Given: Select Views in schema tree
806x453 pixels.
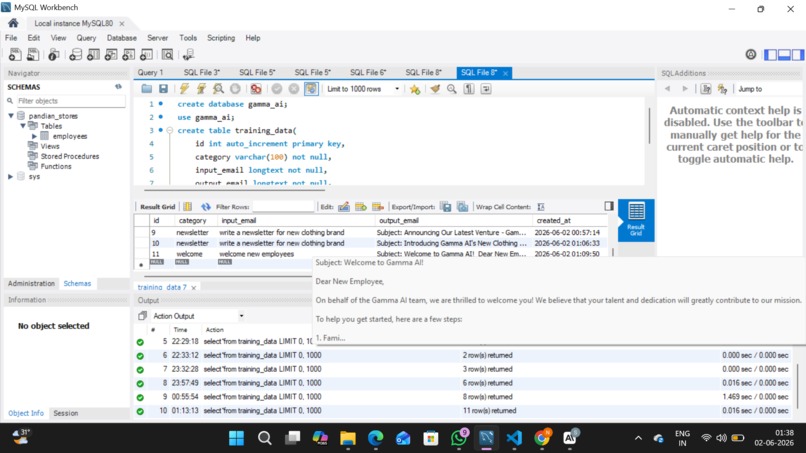Looking at the screenshot, I should click(49, 146).
